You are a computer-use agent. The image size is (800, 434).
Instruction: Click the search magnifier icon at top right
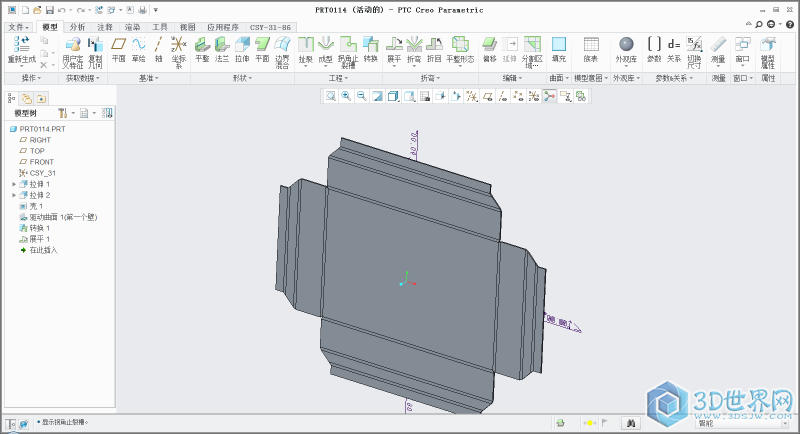(x=759, y=24)
